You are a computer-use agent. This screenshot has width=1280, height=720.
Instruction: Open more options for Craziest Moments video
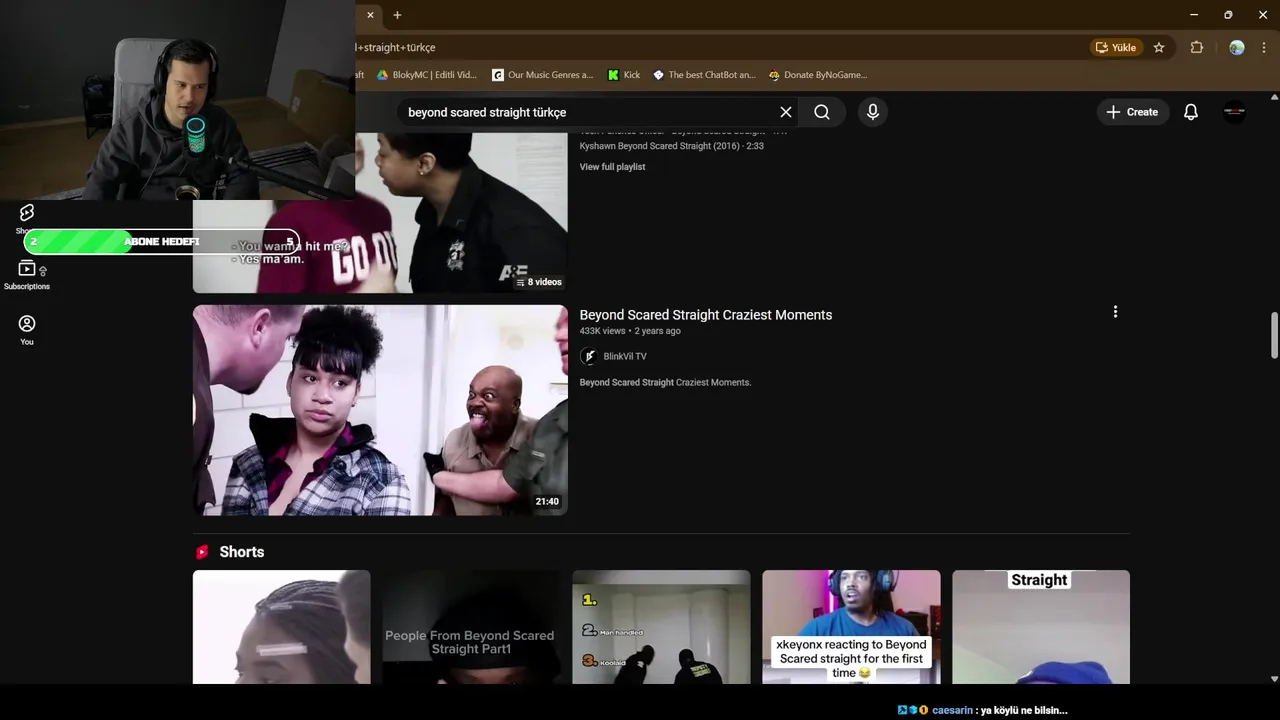point(1115,312)
